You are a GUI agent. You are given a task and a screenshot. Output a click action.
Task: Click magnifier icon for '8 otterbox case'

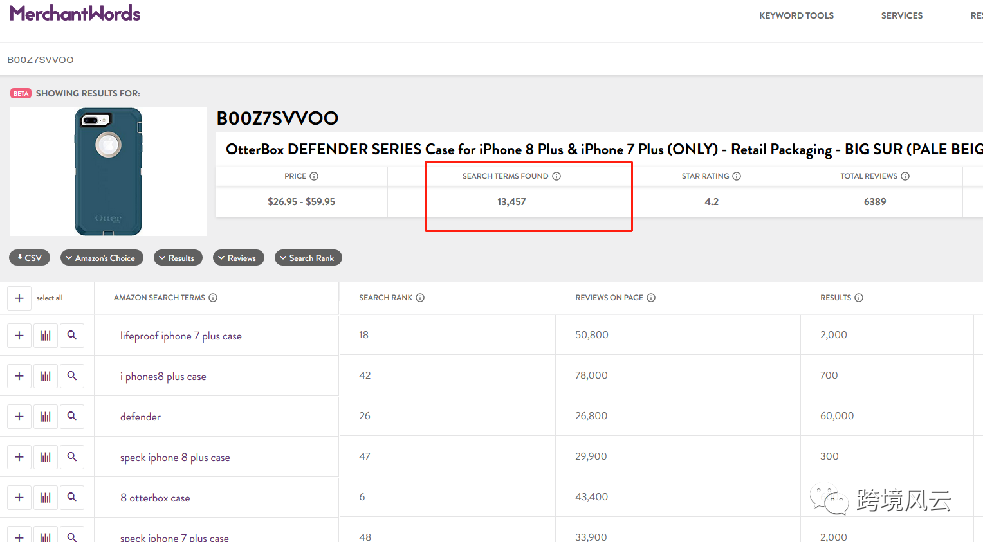pyautogui.click(x=72, y=497)
